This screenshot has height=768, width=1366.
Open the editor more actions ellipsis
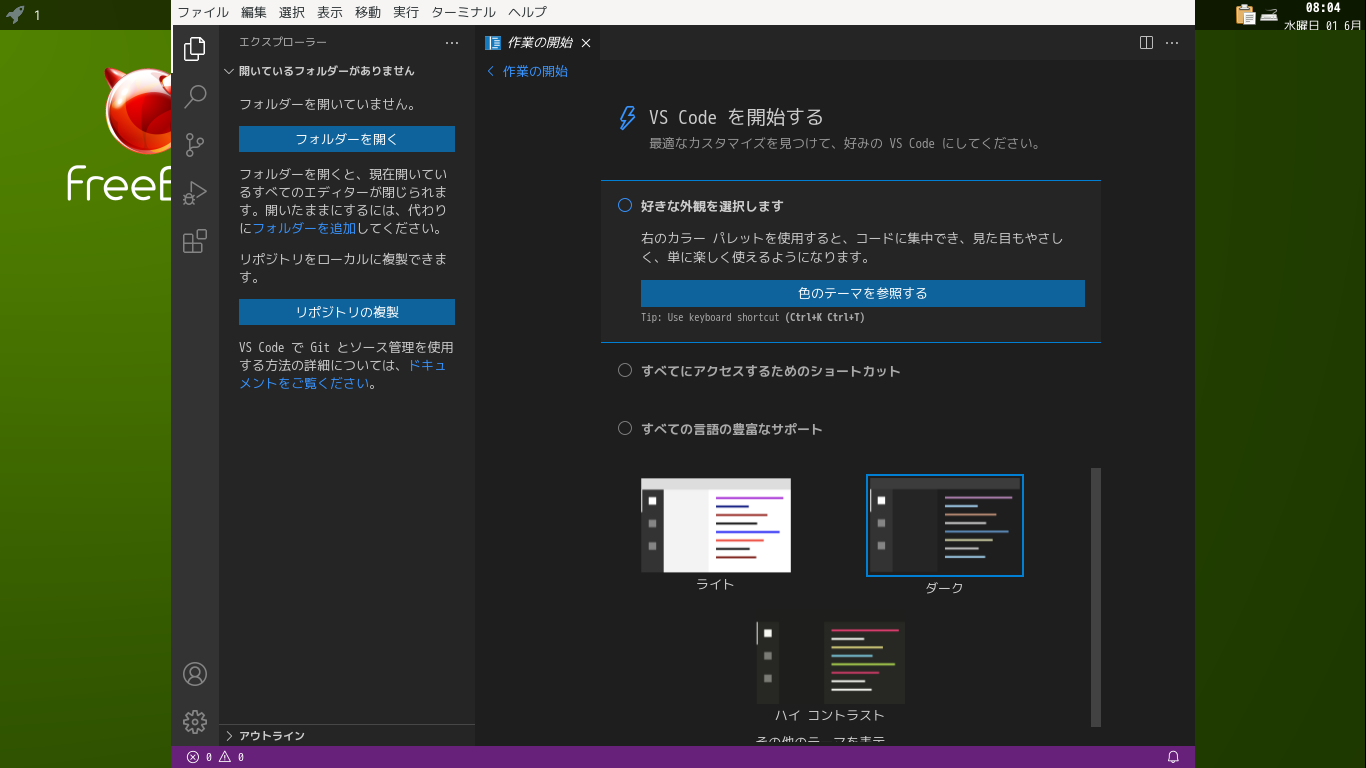1172,43
